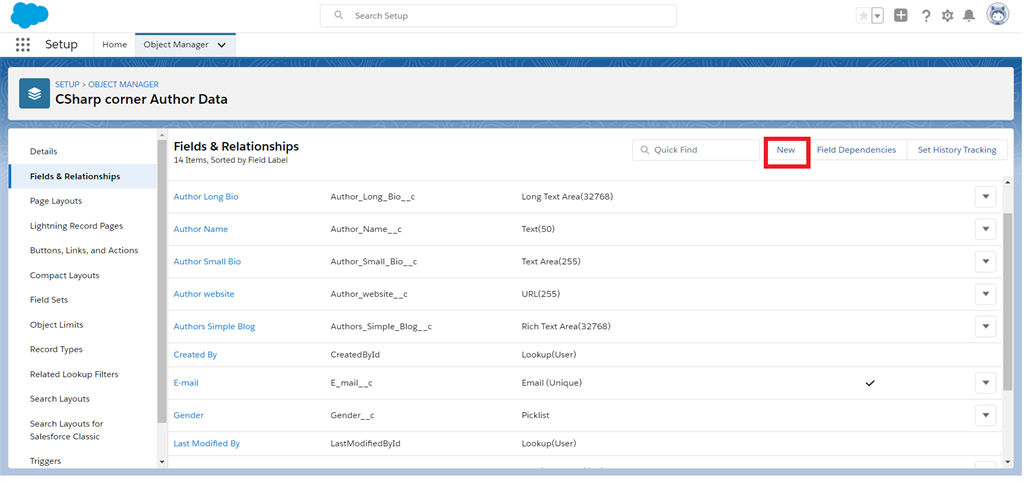Open the Setup gear icon
The height and width of the screenshot is (483, 1024).
tap(948, 16)
